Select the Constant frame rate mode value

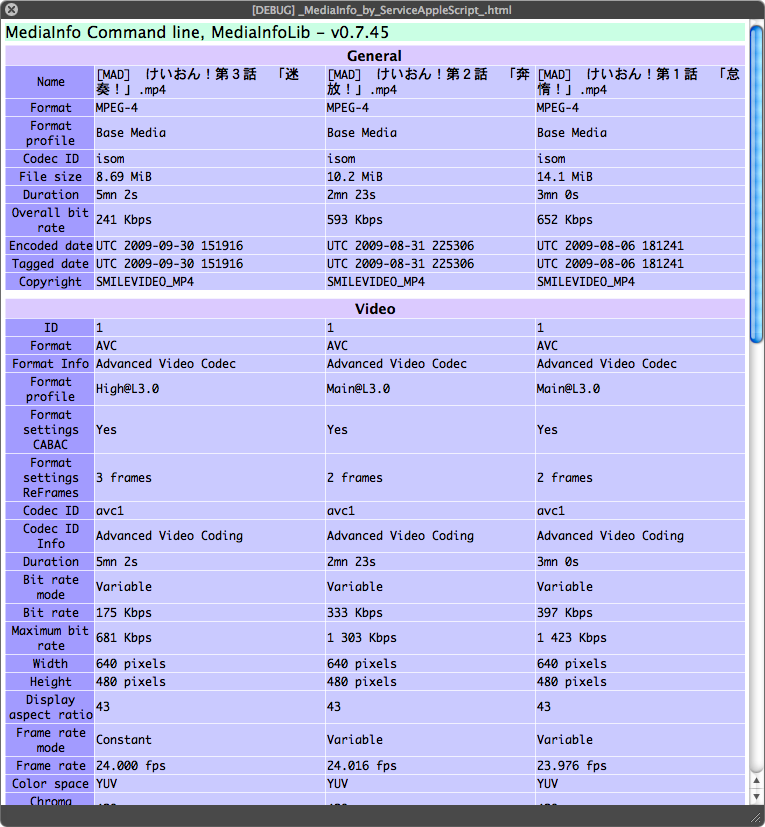(123, 740)
